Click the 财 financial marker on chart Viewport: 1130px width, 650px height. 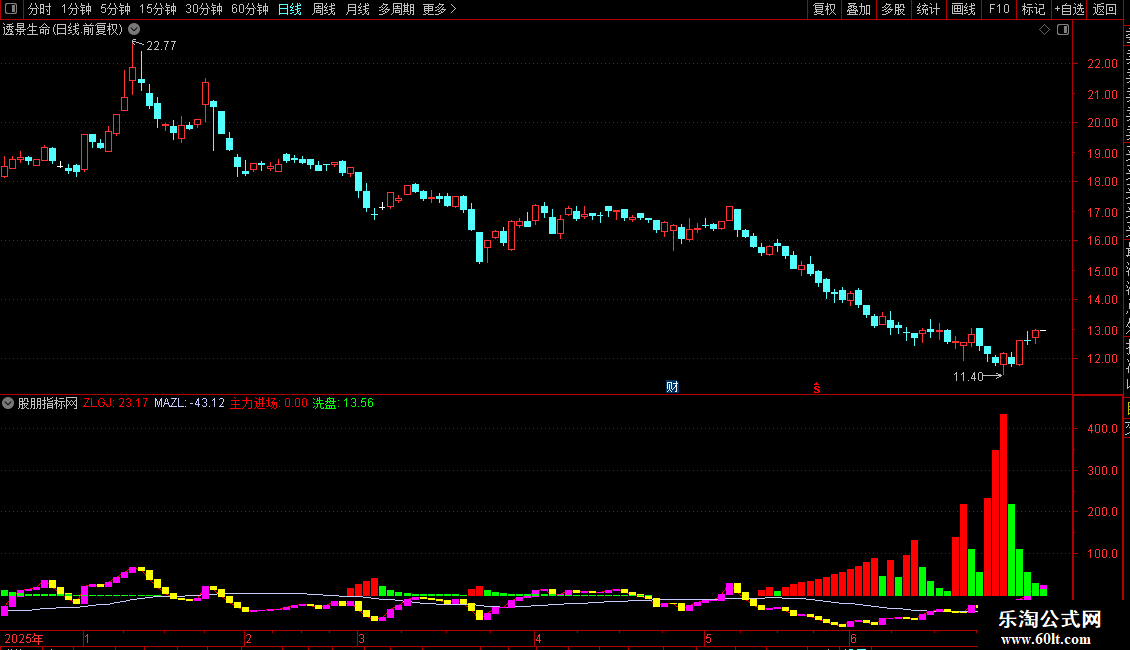672,387
